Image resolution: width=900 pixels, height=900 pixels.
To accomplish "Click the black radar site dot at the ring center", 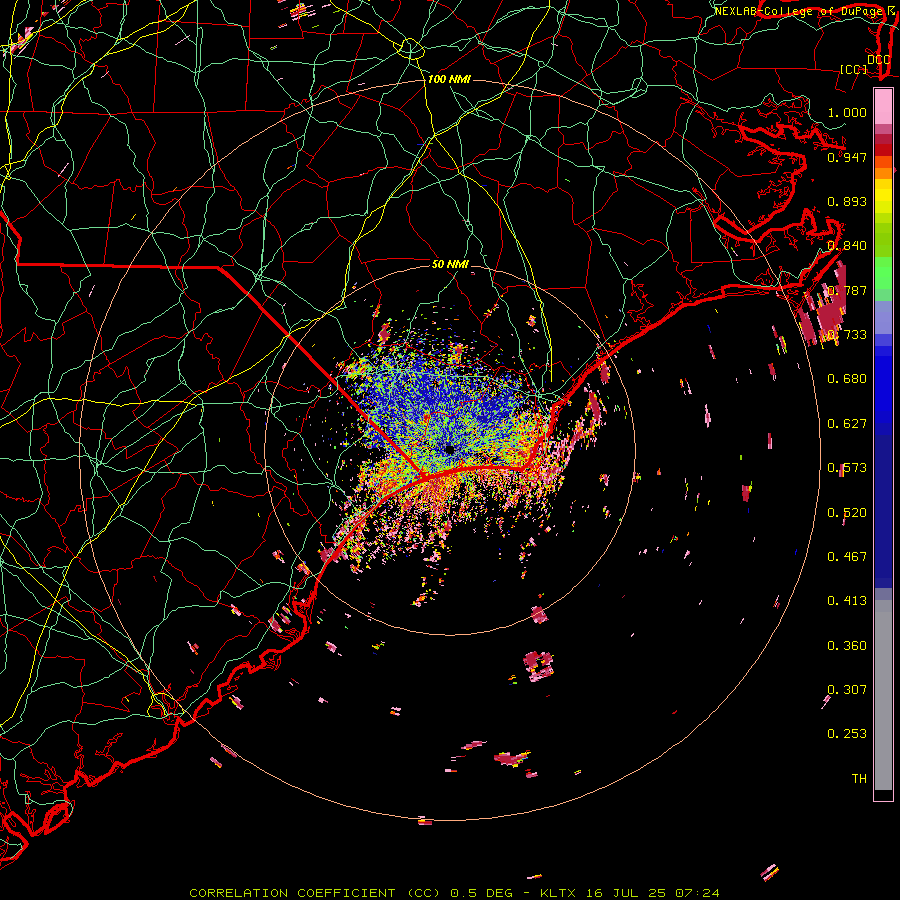I will (x=449, y=449).
